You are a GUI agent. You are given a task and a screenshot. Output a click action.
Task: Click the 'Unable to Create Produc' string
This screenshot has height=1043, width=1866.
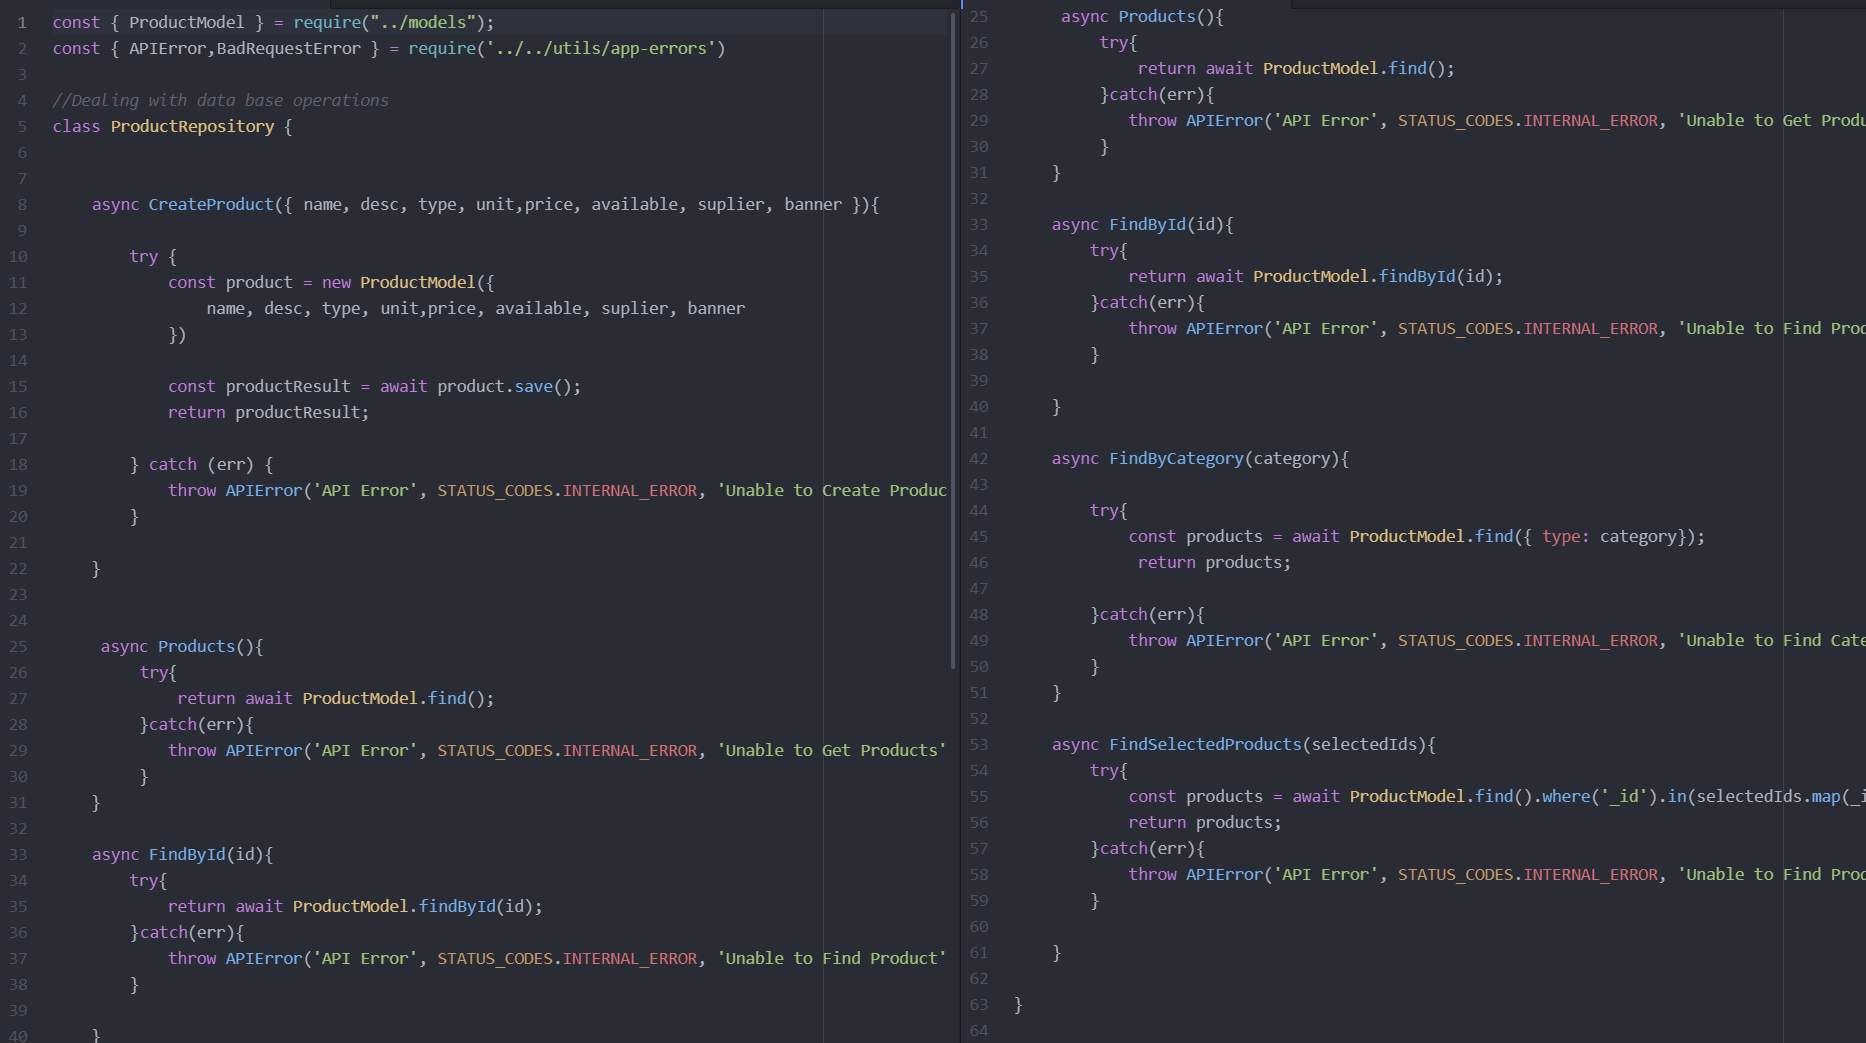tap(832, 490)
